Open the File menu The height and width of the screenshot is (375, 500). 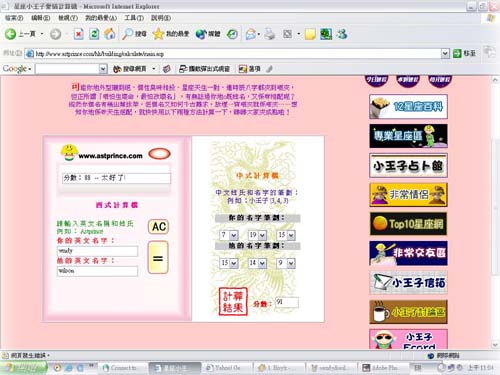(14, 18)
